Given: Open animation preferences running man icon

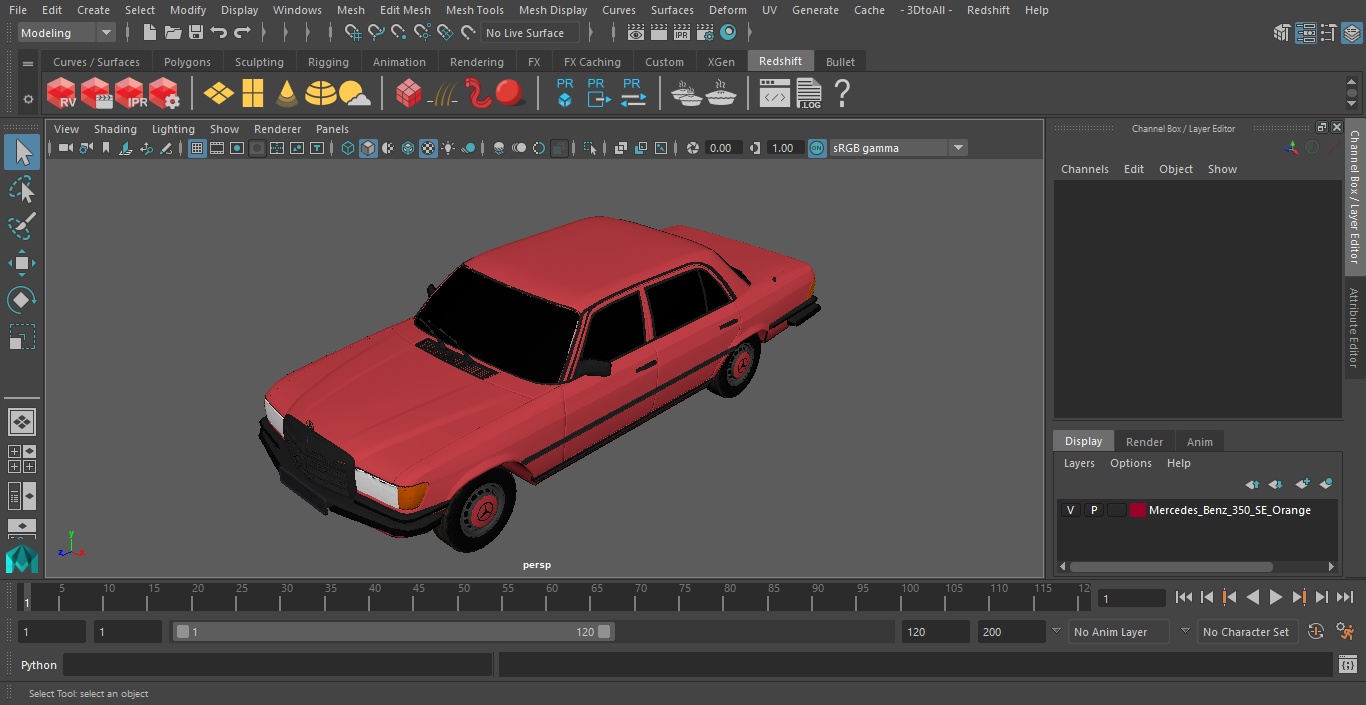Looking at the screenshot, I should (1345, 632).
